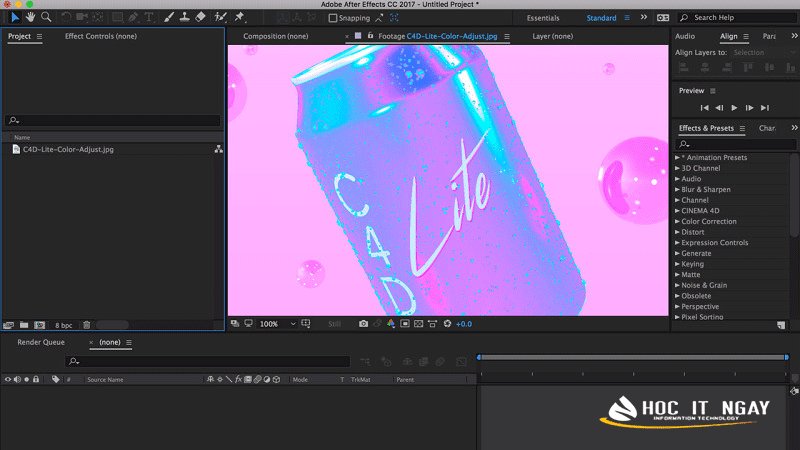The height and width of the screenshot is (450, 800).
Task: Expand the Animation Presets category
Action: [x=678, y=158]
